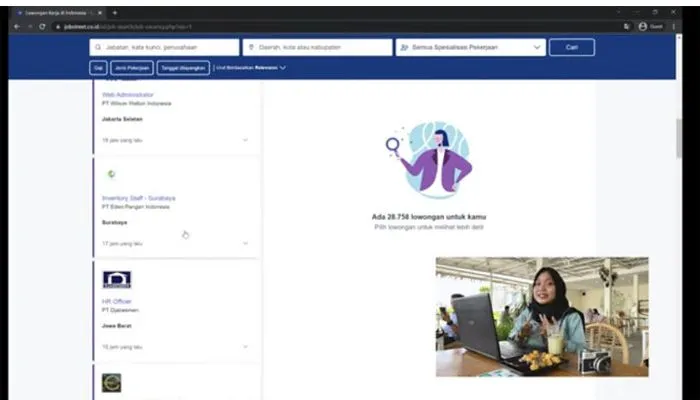The width and height of the screenshot is (700, 400).
Task: Click the specialization people icon
Action: coord(404,47)
